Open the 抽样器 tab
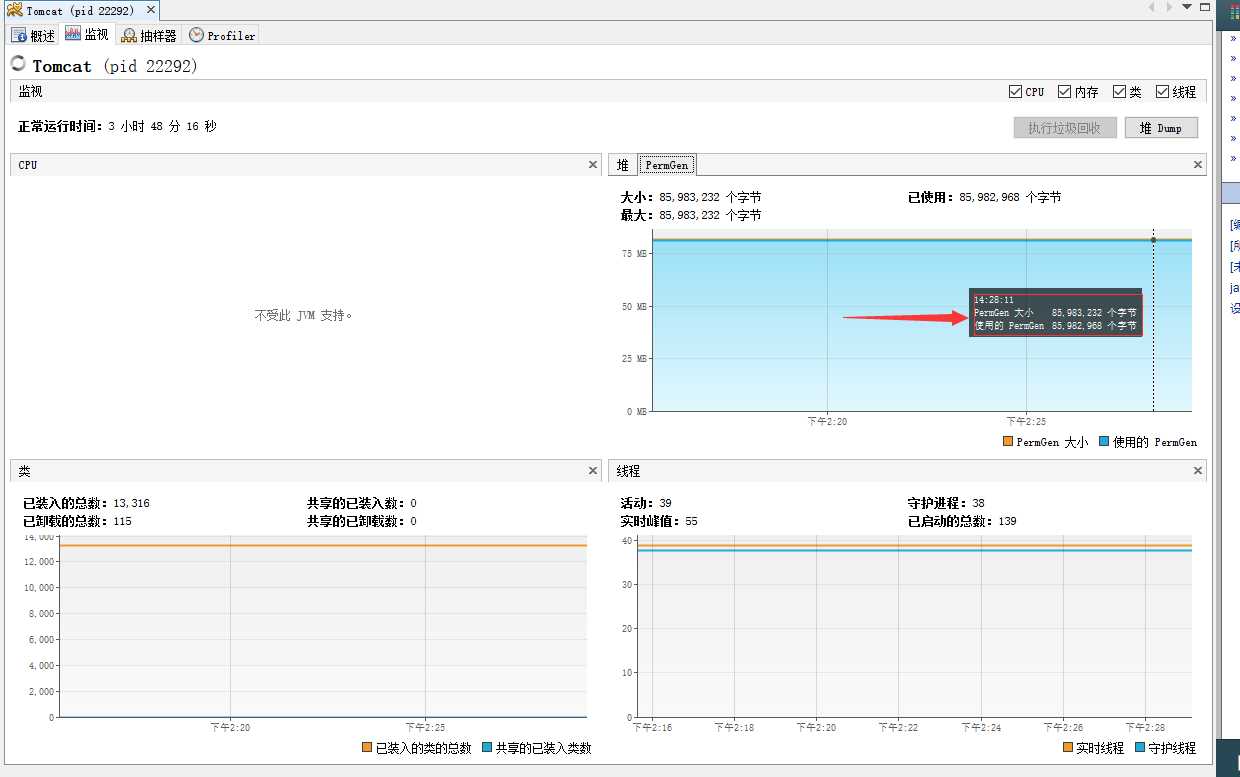Screen dimensions: 1240x777 coord(149,35)
